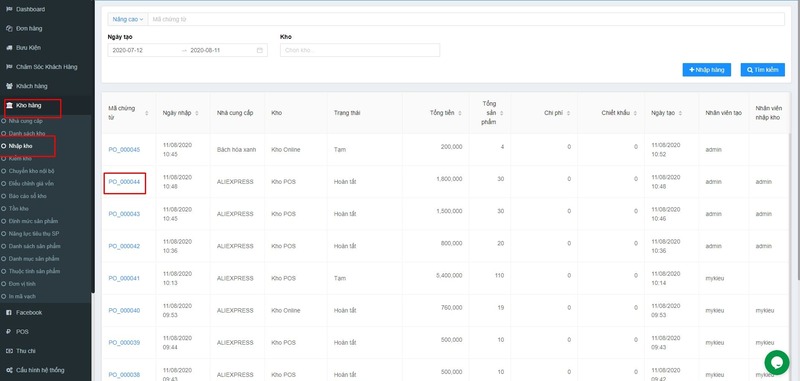Sort by Tổng tiền column arrows
Image resolution: width=800 pixels, height=381 pixels.
coord(460,113)
